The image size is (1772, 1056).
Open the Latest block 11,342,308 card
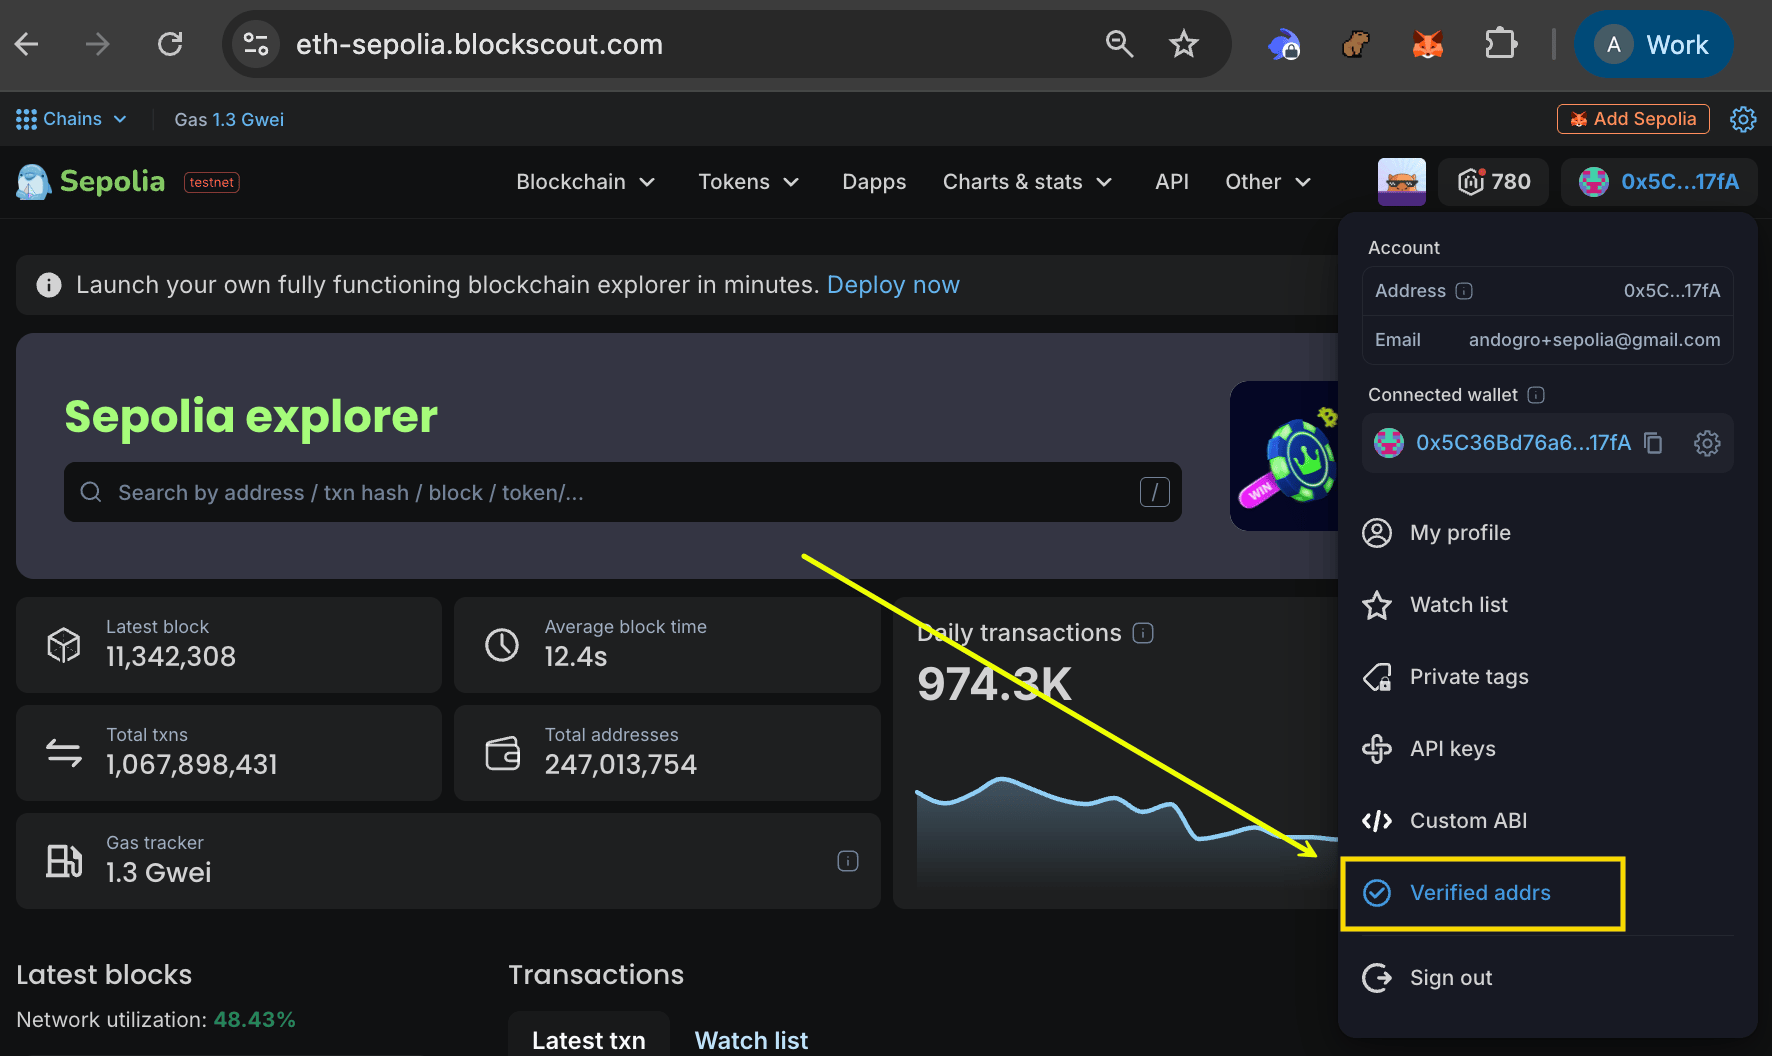click(x=229, y=645)
